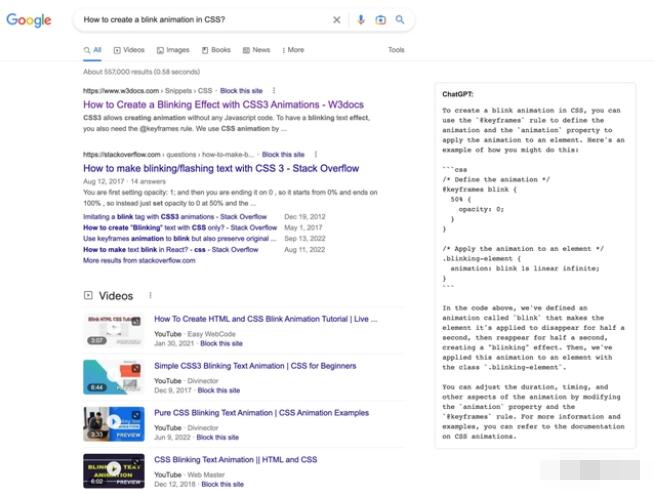Open 'How To Create HTML and CSS Blink Animation Tutorial'
The image size is (654, 489).
coord(266,319)
